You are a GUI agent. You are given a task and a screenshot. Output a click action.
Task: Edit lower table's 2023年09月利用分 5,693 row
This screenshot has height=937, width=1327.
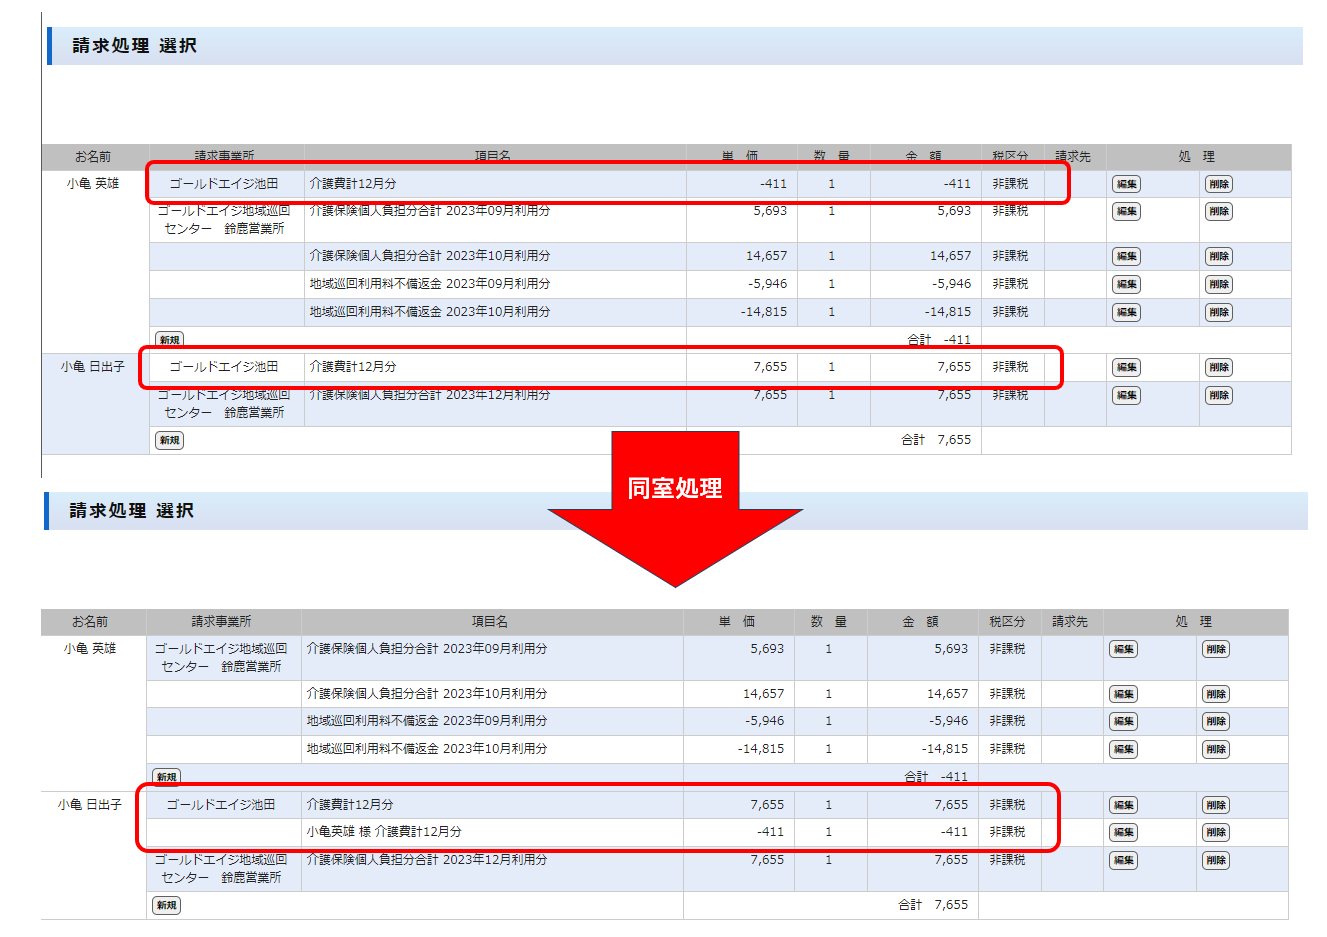(1123, 650)
